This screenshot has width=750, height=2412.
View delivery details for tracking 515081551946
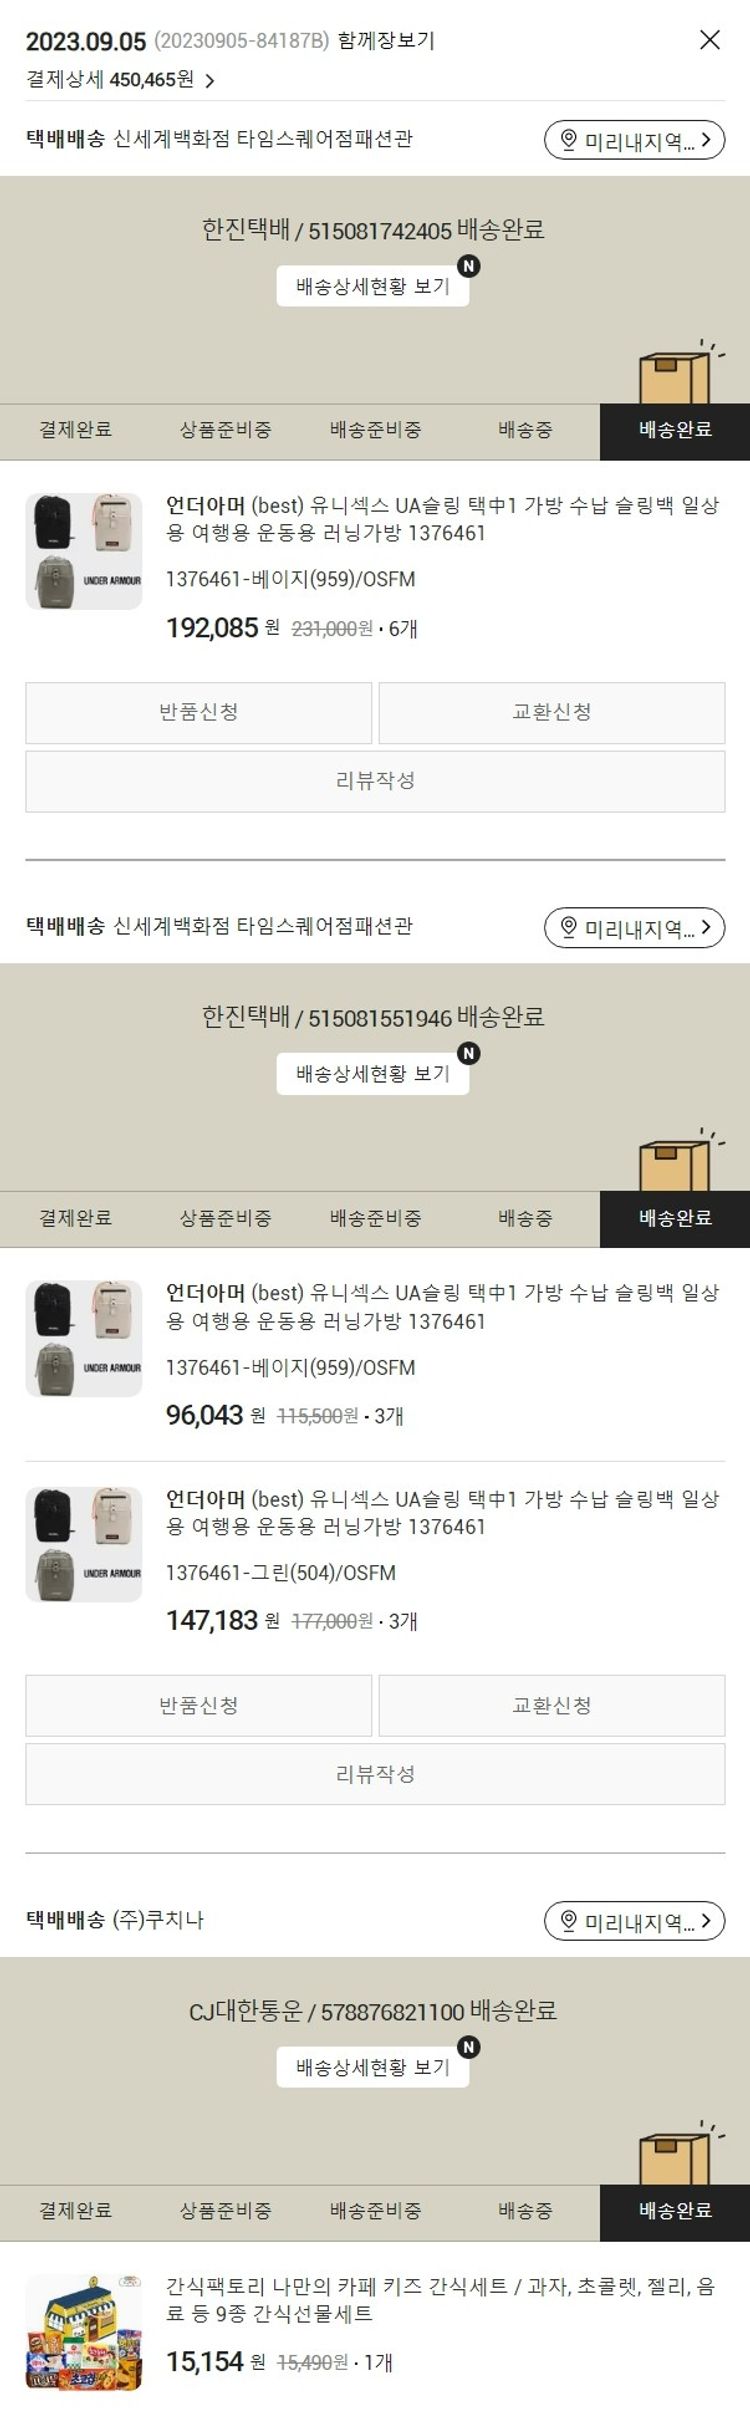point(373,1073)
